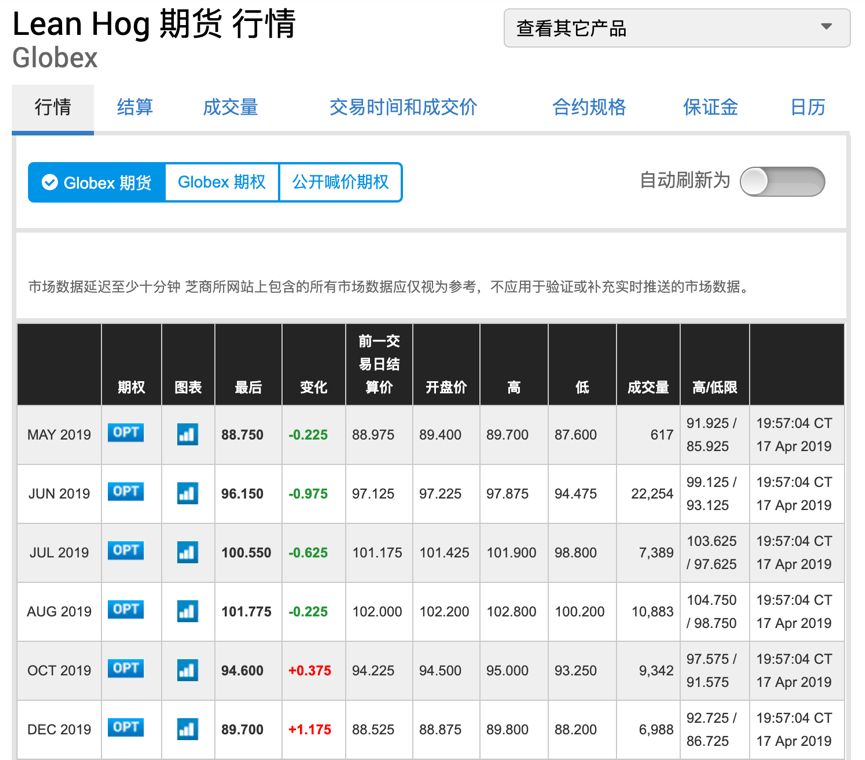
Task: Switch to the 成交量 tab
Action: coord(229,106)
